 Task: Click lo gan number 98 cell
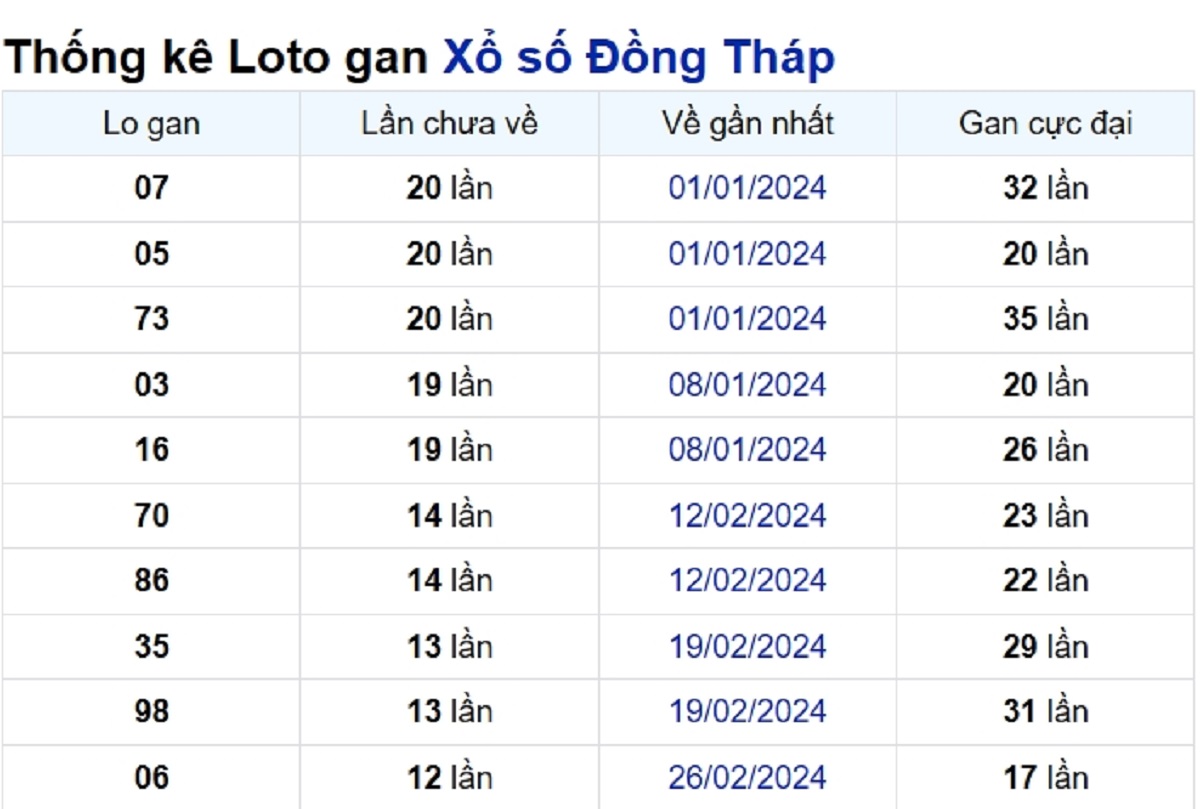point(151,712)
